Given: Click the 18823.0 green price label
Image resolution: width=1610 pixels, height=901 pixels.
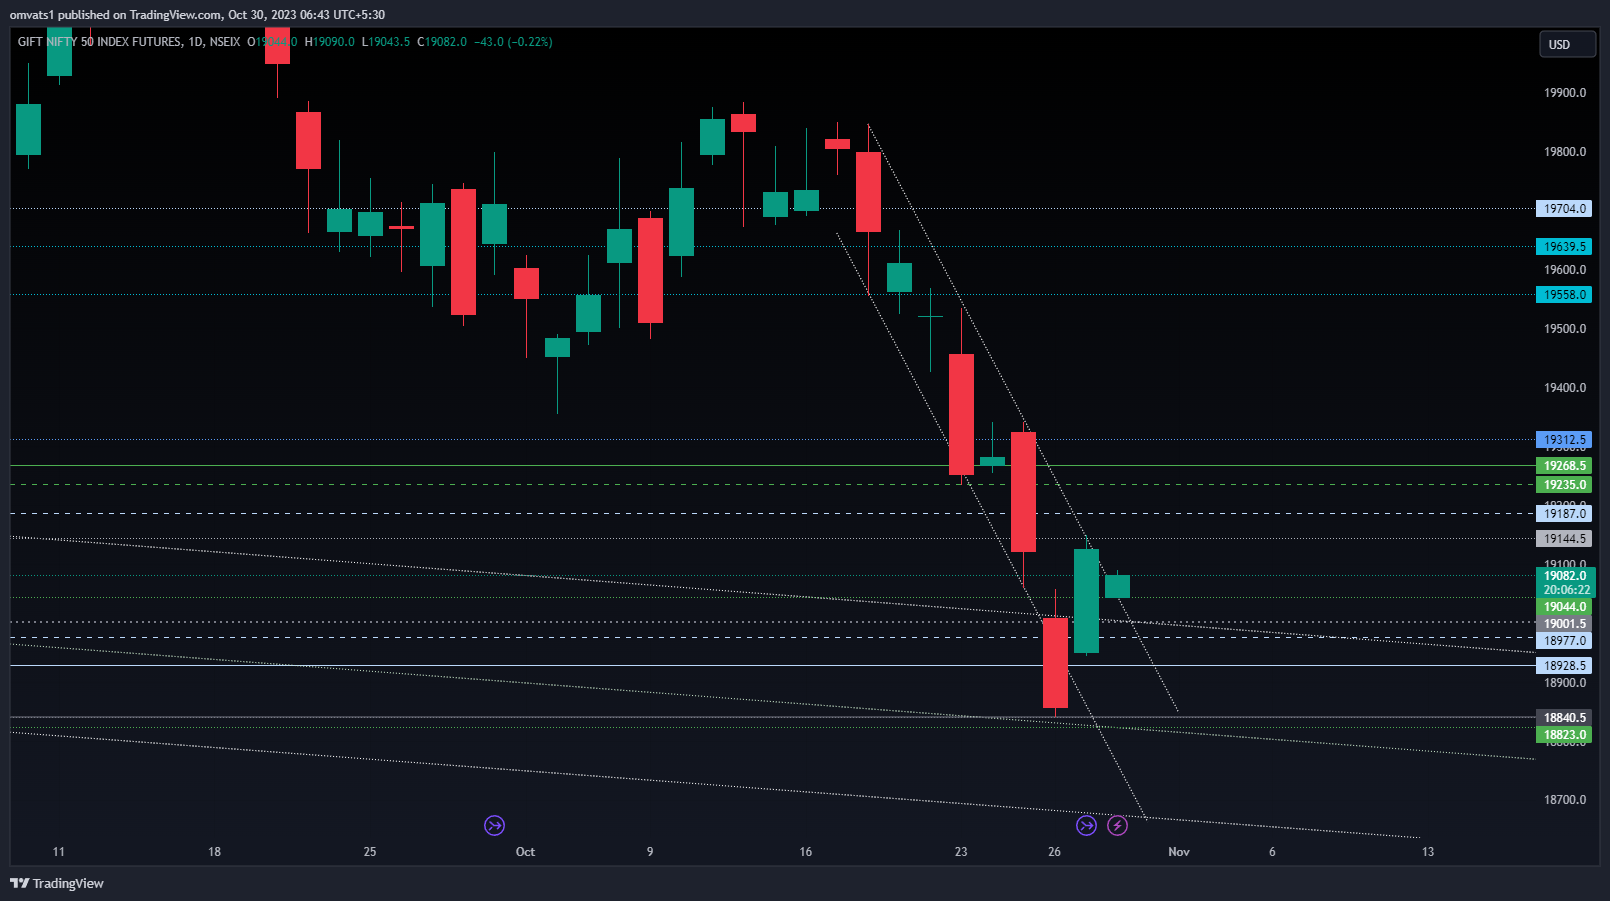Looking at the screenshot, I should 1564,735.
